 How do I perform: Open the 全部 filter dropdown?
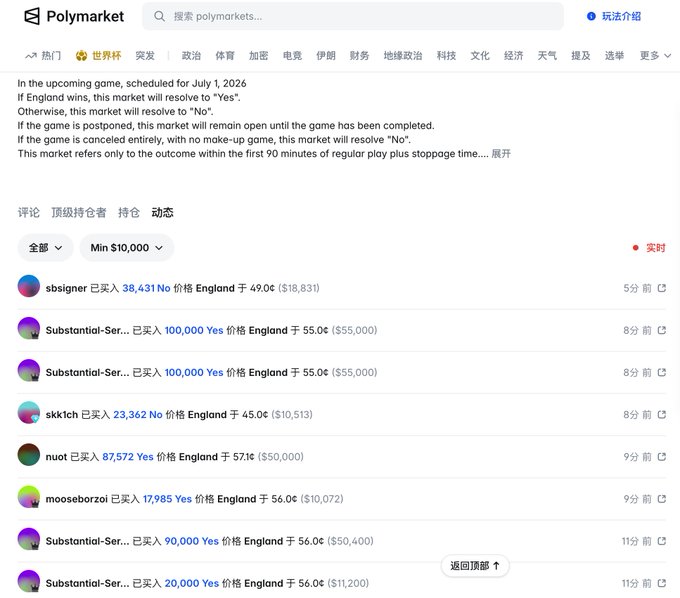46,248
